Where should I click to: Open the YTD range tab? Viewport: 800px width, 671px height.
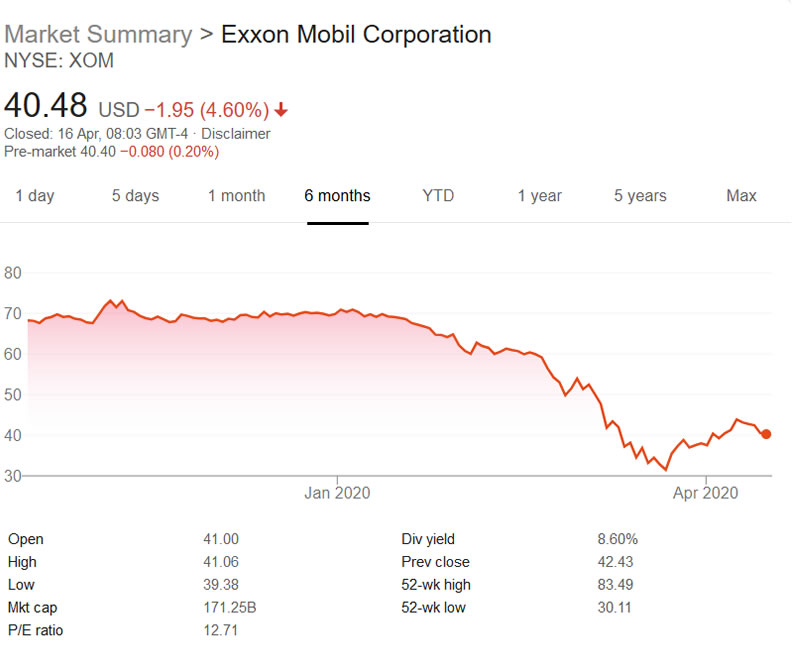[x=438, y=196]
